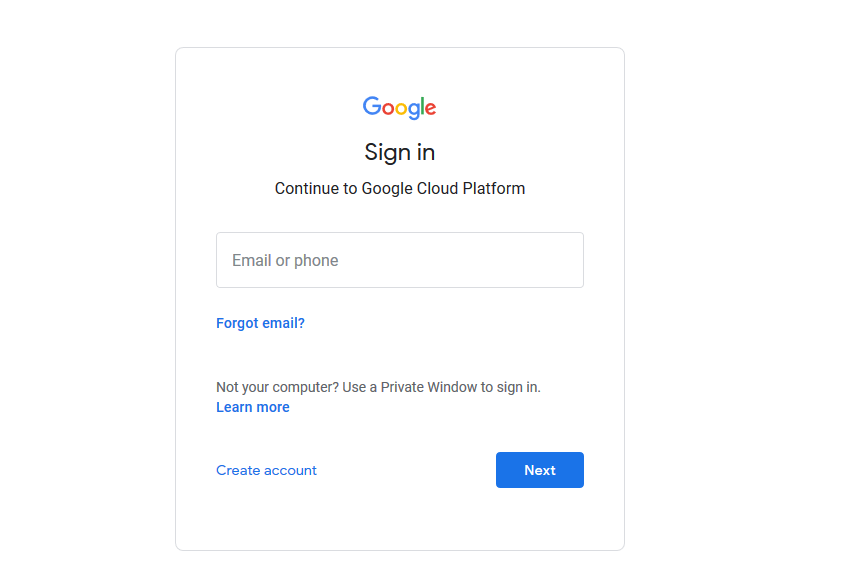This screenshot has height=565, width=862.
Task: Click the green letter l in the Google logo
Action: 422,106
